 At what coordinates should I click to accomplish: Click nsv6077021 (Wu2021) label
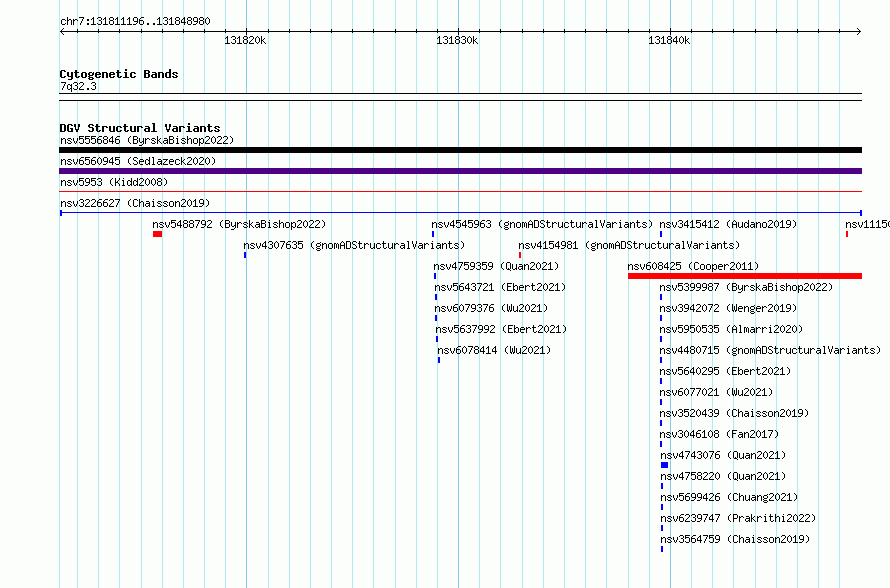tap(716, 392)
